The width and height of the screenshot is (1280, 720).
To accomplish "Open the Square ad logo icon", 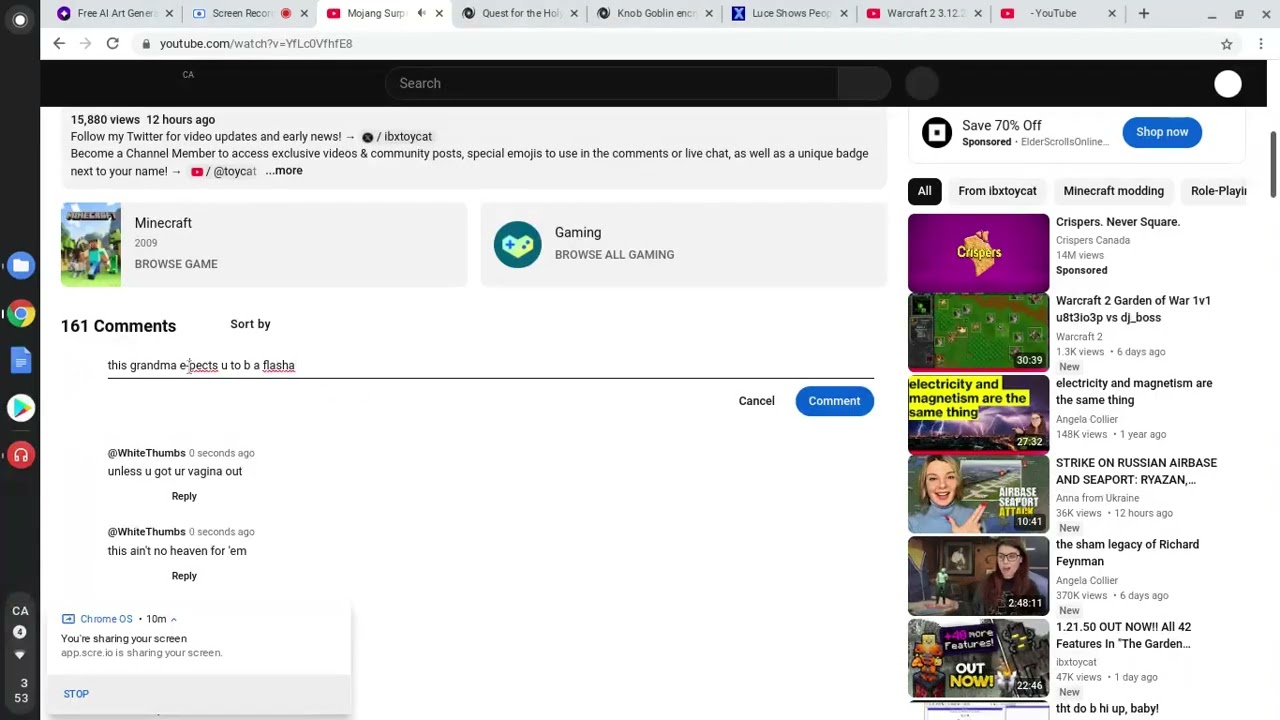I will click(937, 132).
